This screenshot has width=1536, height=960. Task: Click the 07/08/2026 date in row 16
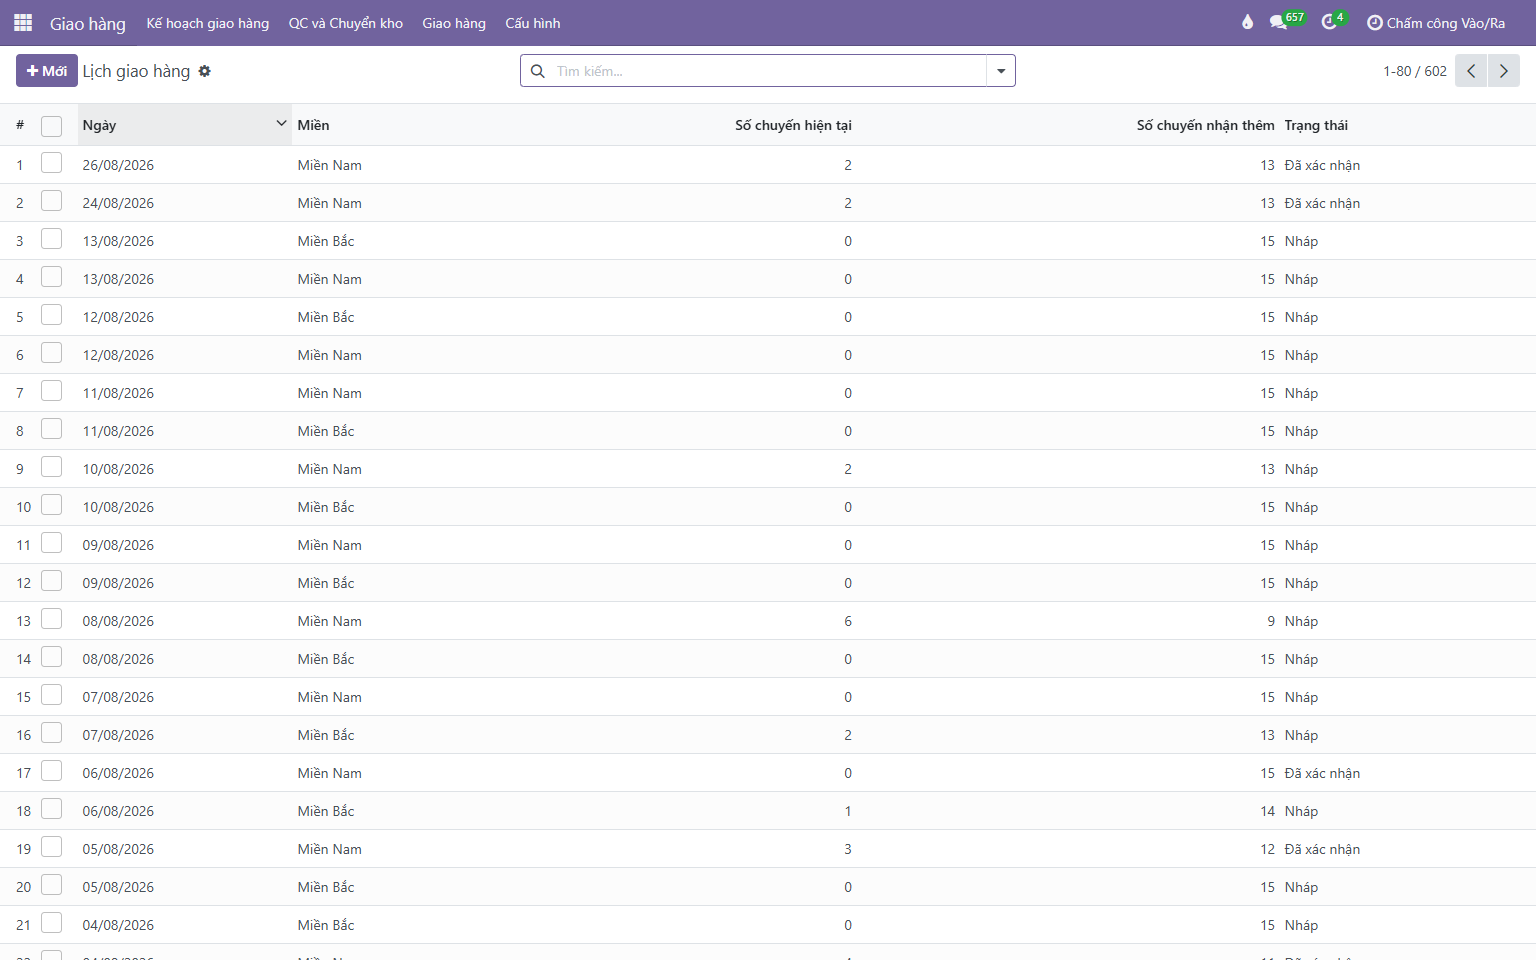[x=118, y=735]
